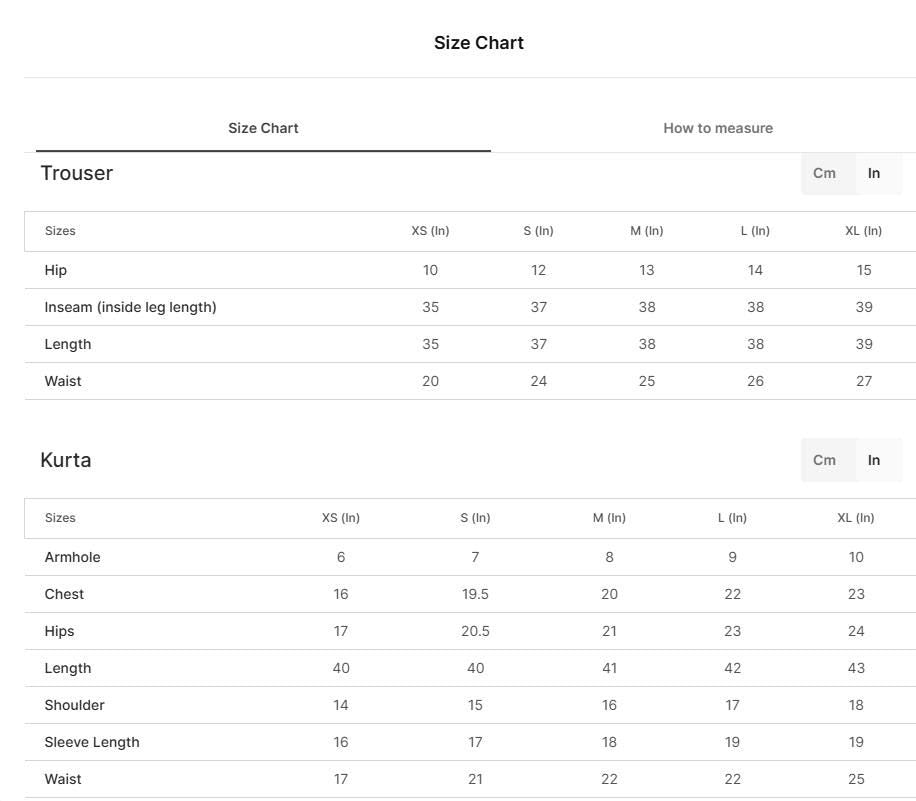Click the Size Chart page title heading
916x801 pixels.
tap(478, 43)
